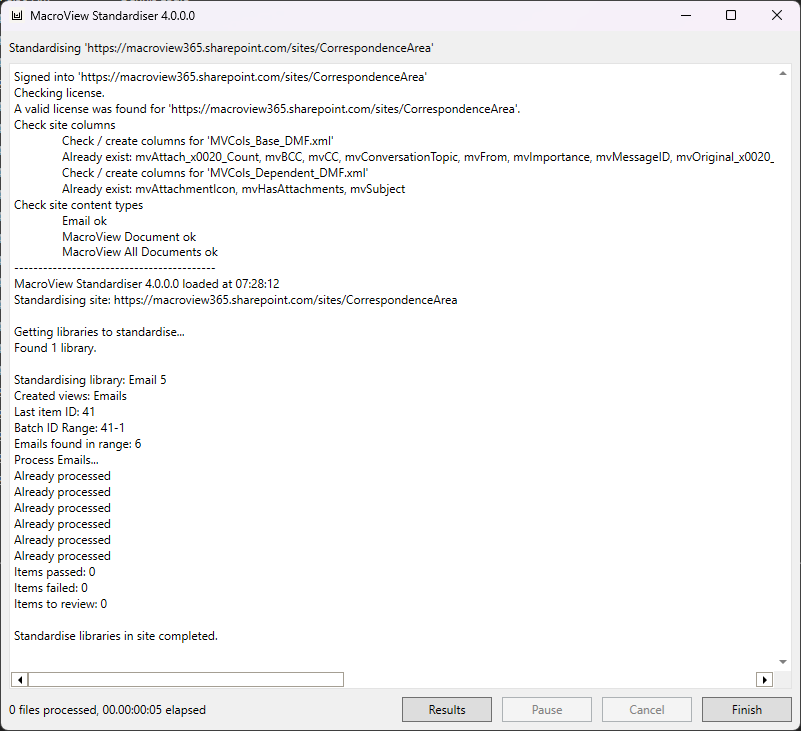Image resolution: width=801 pixels, height=731 pixels.
Task: Click the 'Items passed: 0' line
Action: [x=55, y=572]
